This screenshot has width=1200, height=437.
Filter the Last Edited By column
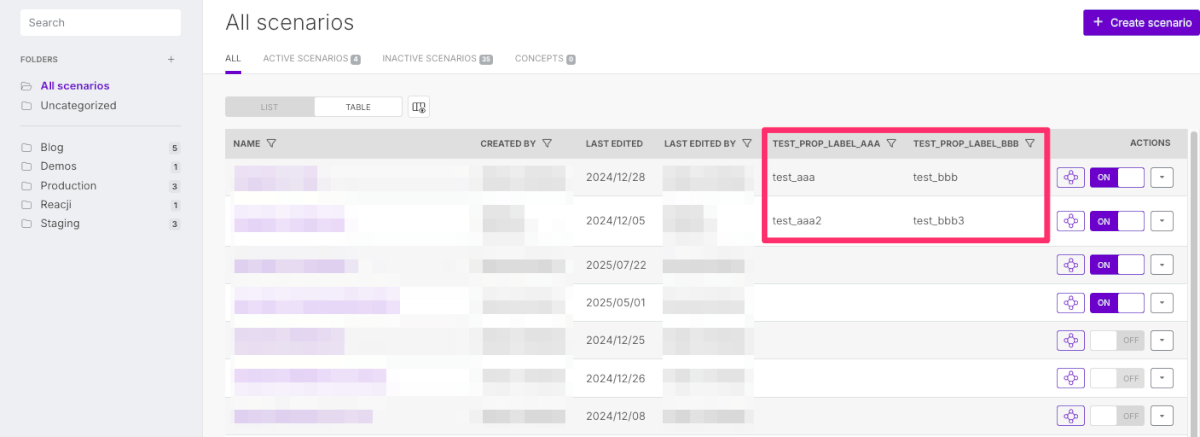tap(747, 143)
